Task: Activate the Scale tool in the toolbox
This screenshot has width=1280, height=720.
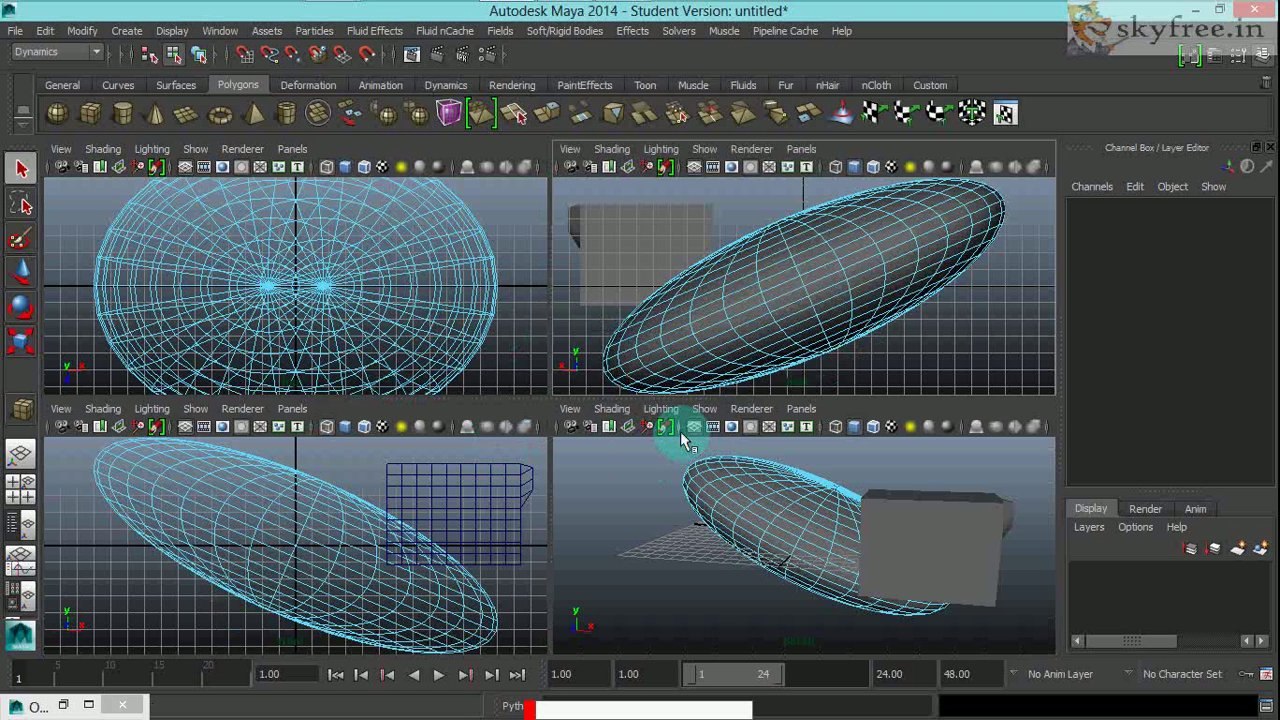Action: point(22,341)
